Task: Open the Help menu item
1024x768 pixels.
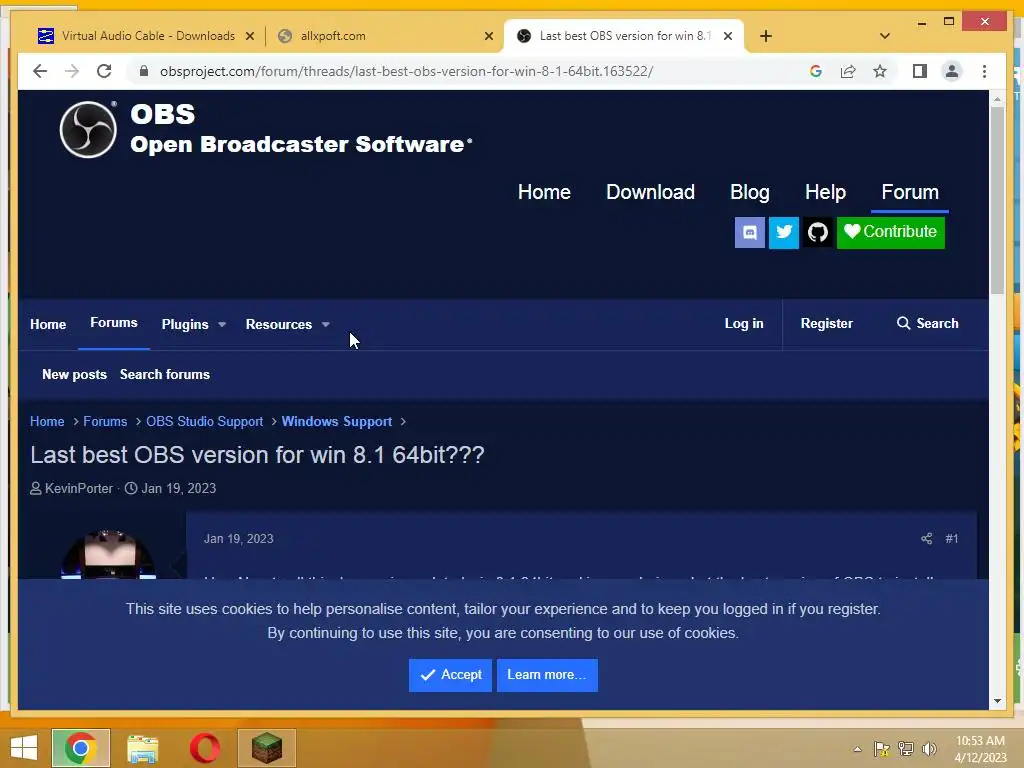Action: (x=825, y=192)
